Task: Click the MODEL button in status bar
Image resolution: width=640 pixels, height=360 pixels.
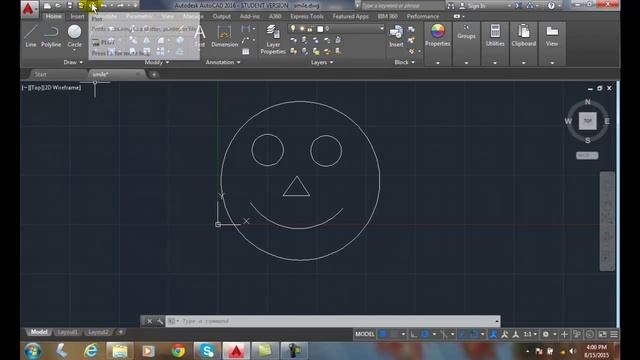Action: (x=364, y=334)
